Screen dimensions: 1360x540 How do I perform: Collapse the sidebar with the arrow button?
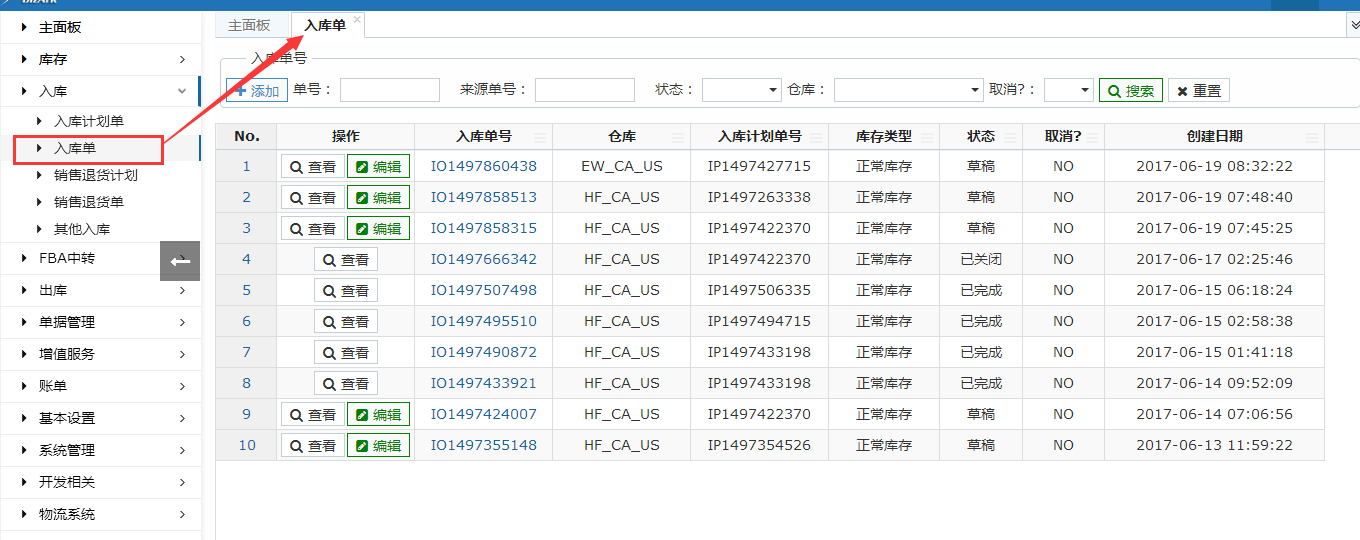click(x=180, y=261)
